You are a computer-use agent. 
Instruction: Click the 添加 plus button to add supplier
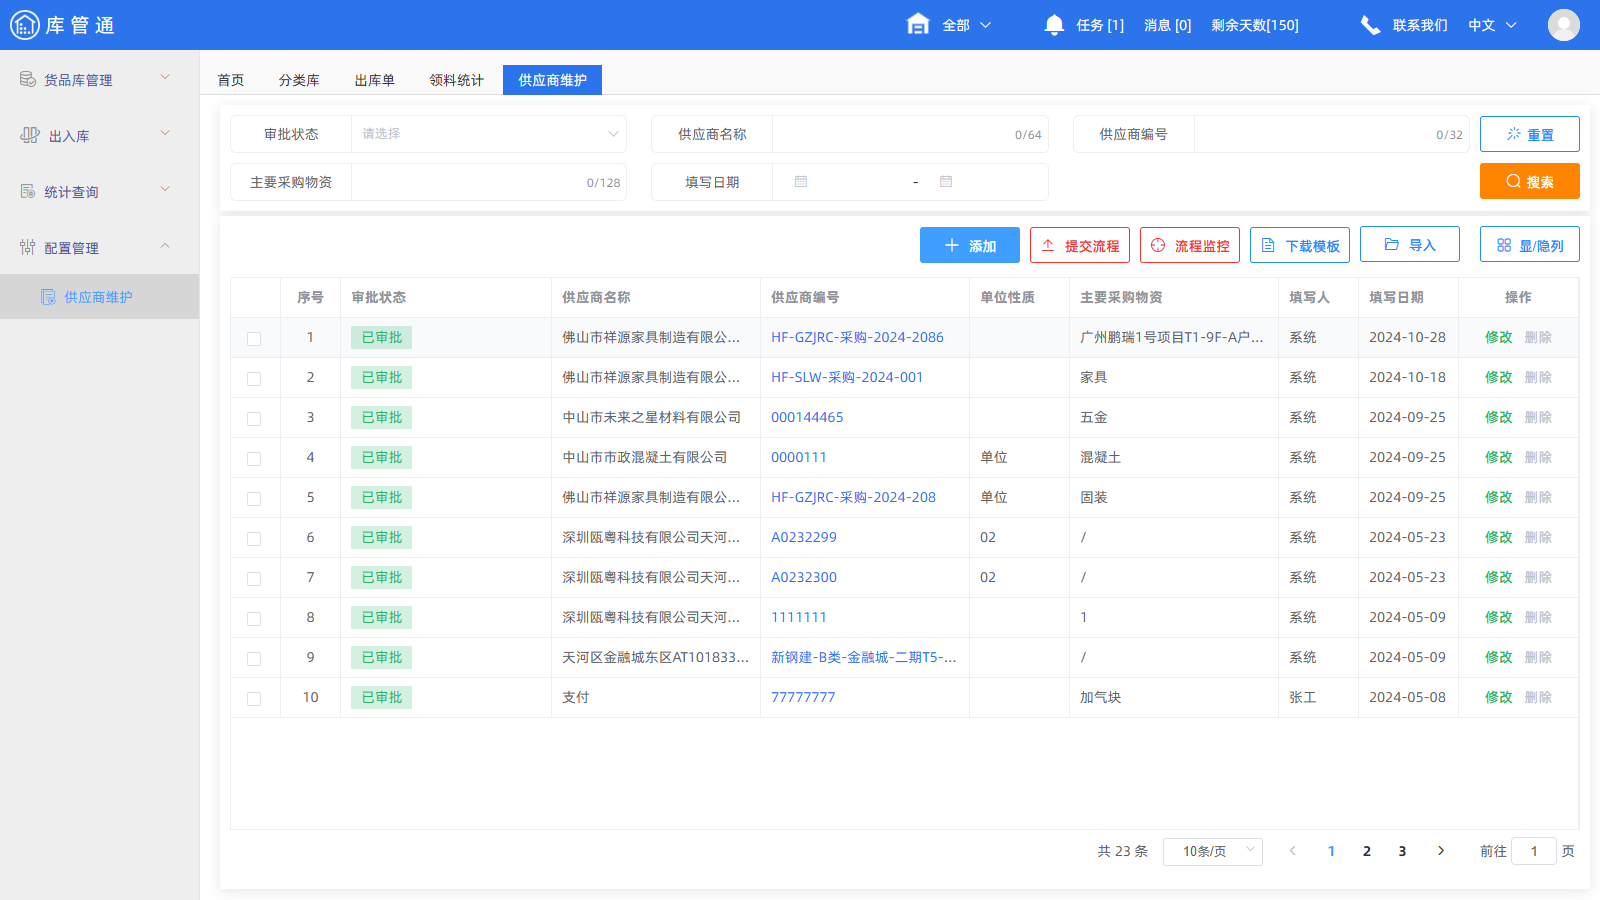click(x=969, y=245)
